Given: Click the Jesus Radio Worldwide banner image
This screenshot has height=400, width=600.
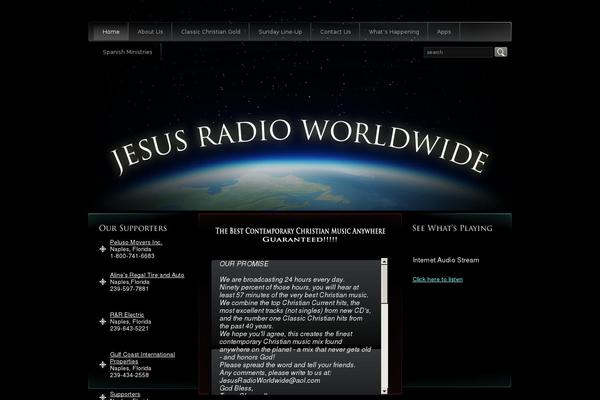Looking at the screenshot, I should pyautogui.click(x=300, y=145).
